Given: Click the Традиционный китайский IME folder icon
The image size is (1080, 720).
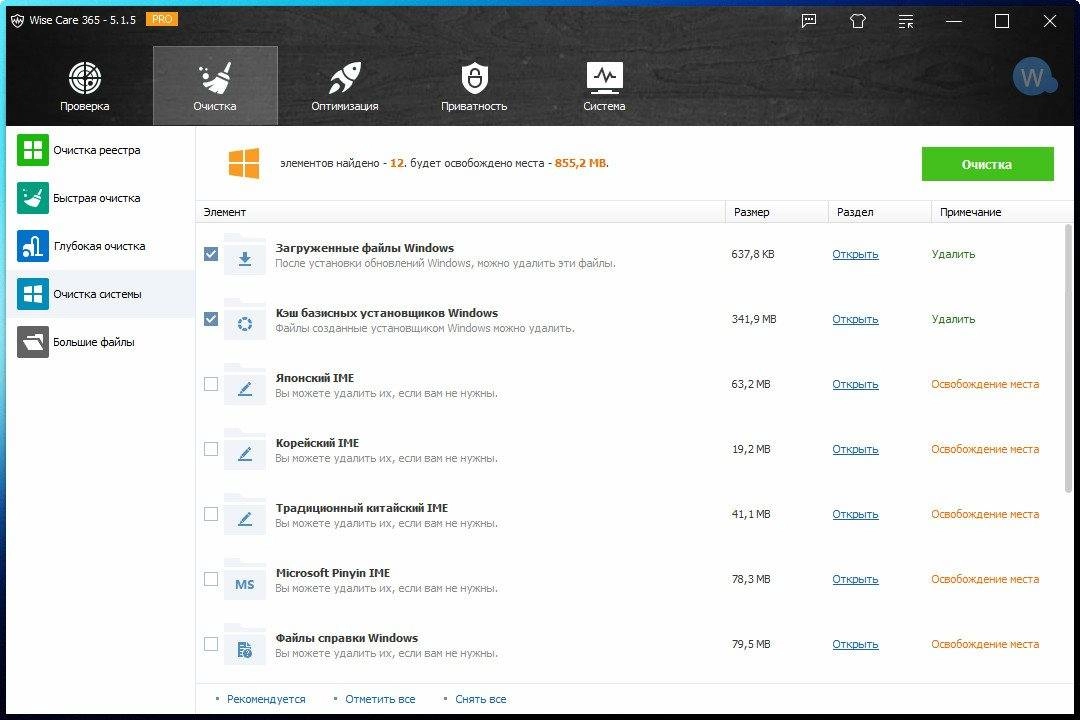Looking at the screenshot, I should pyautogui.click(x=245, y=515).
